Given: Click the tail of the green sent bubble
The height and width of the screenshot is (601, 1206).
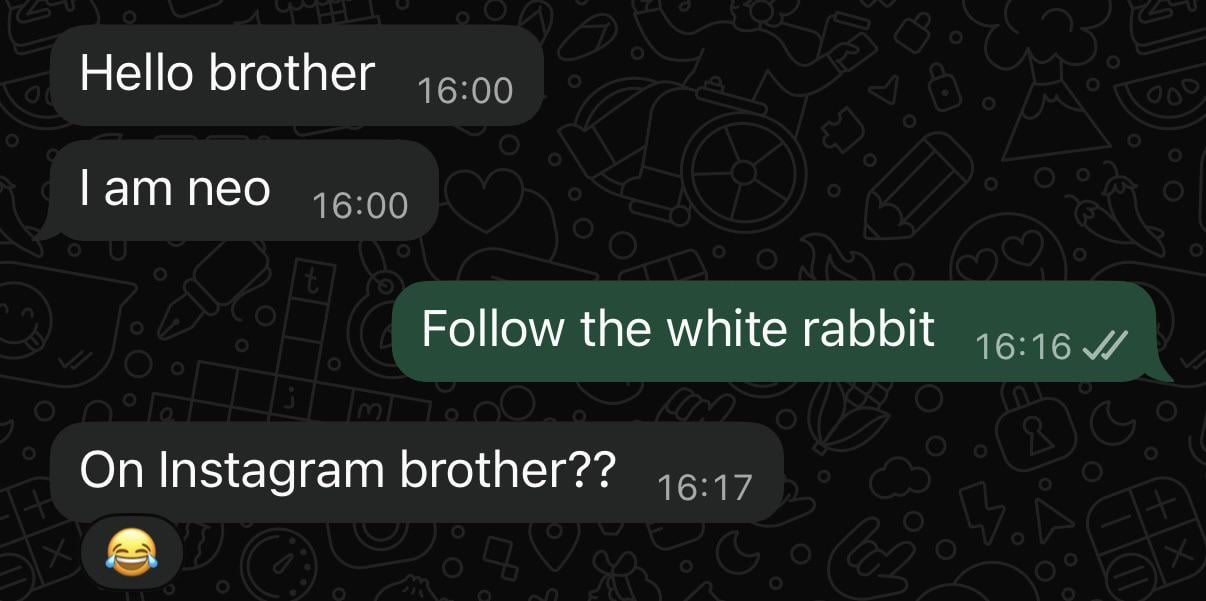Looking at the screenshot, I should pos(1164,372).
